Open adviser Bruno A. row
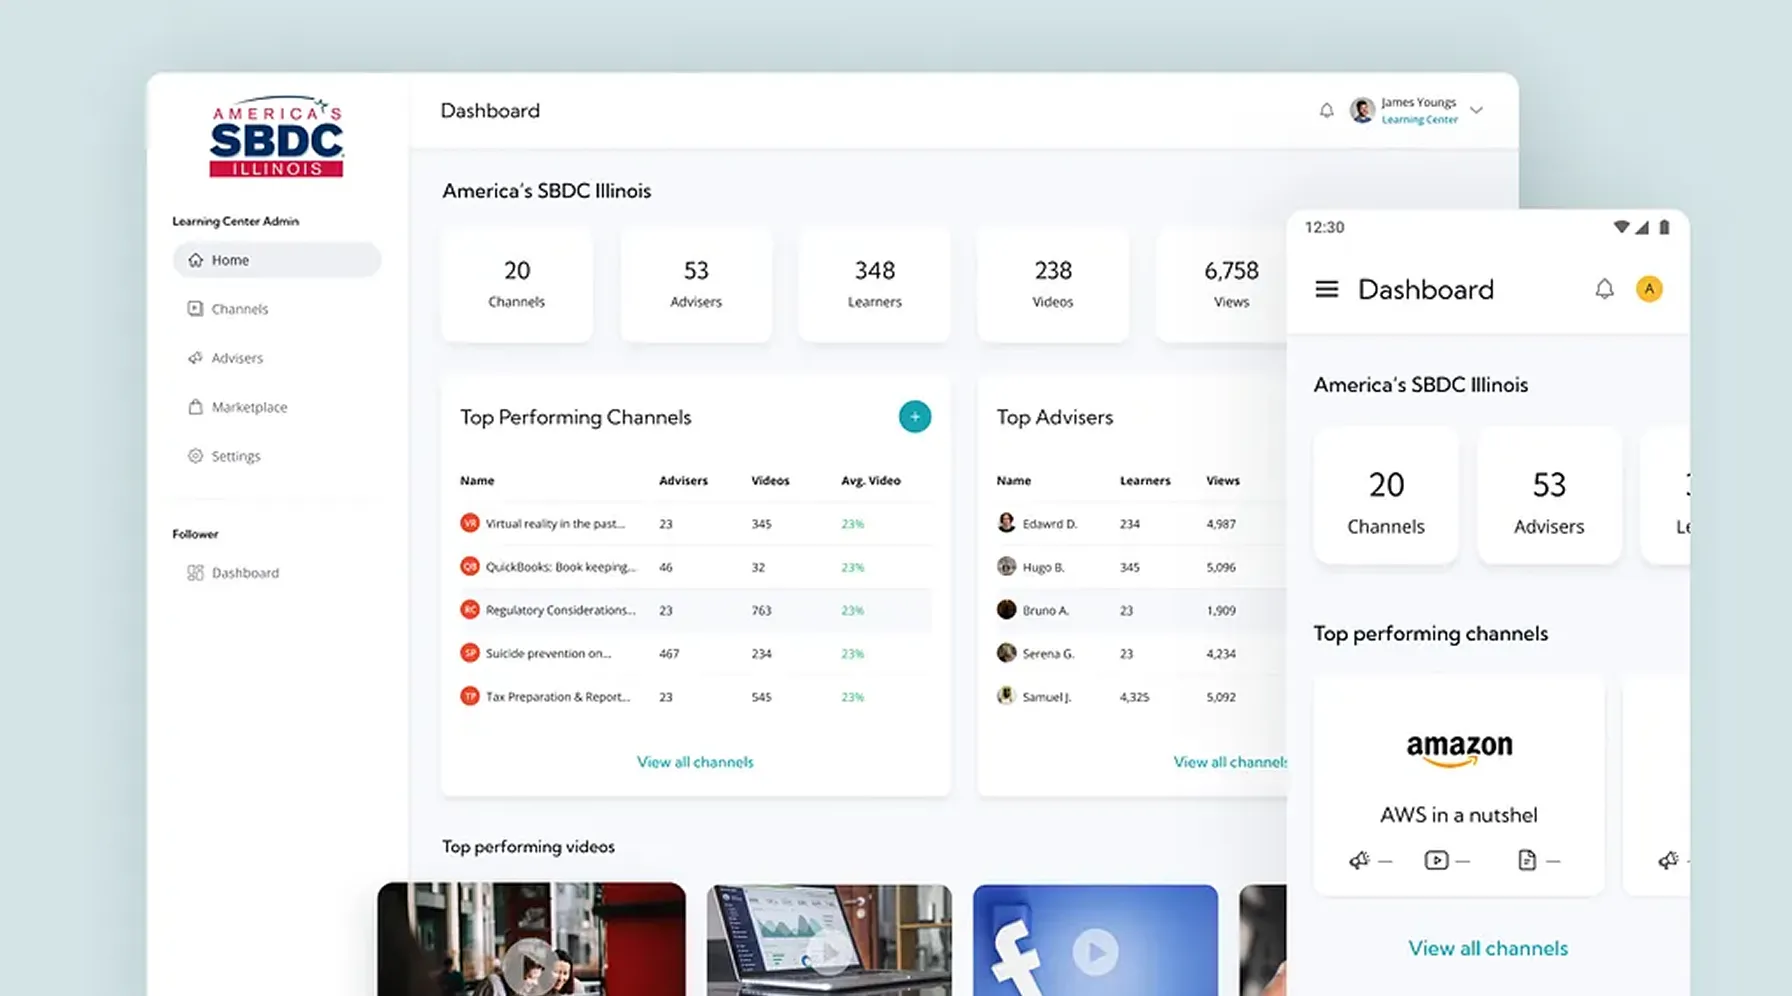 pyautogui.click(x=1140, y=610)
